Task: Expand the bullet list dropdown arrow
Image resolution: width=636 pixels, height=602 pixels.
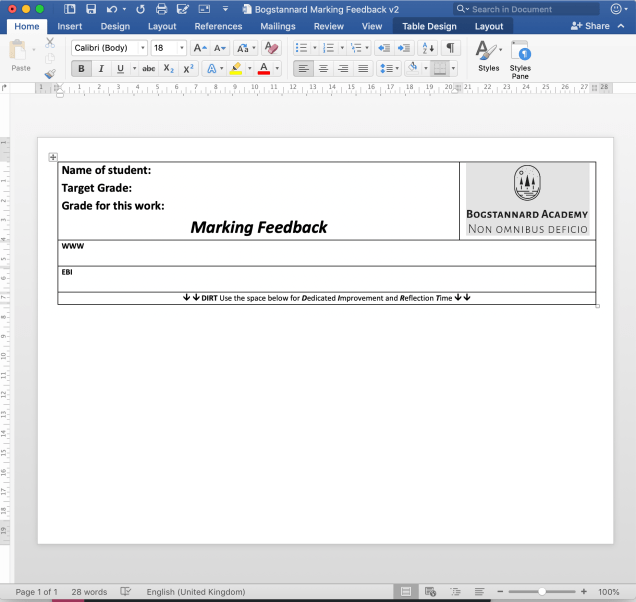Action: coord(315,48)
